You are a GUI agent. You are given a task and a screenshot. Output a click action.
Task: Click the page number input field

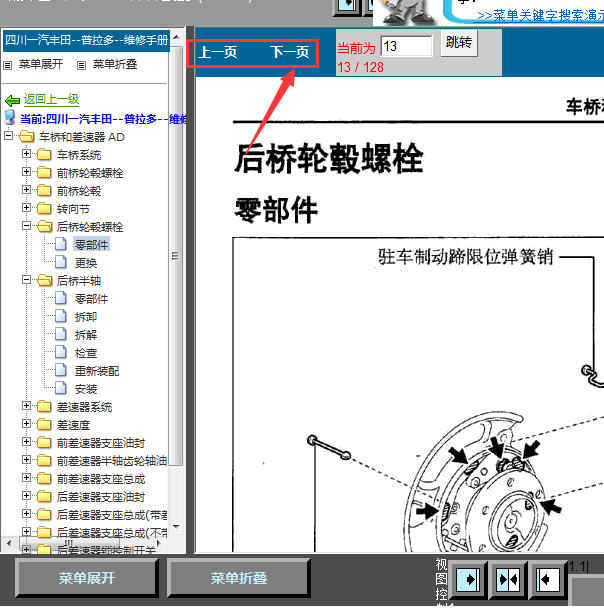pos(406,46)
